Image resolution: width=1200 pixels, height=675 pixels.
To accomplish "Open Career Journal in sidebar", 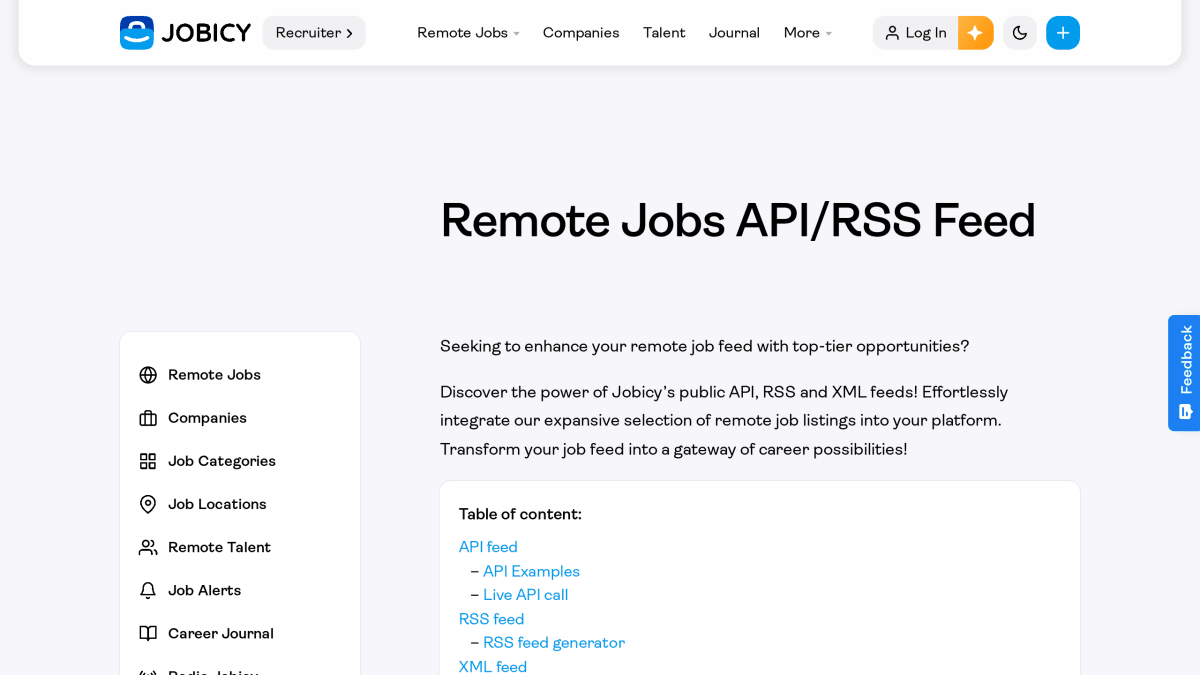I will pos(221,633).
